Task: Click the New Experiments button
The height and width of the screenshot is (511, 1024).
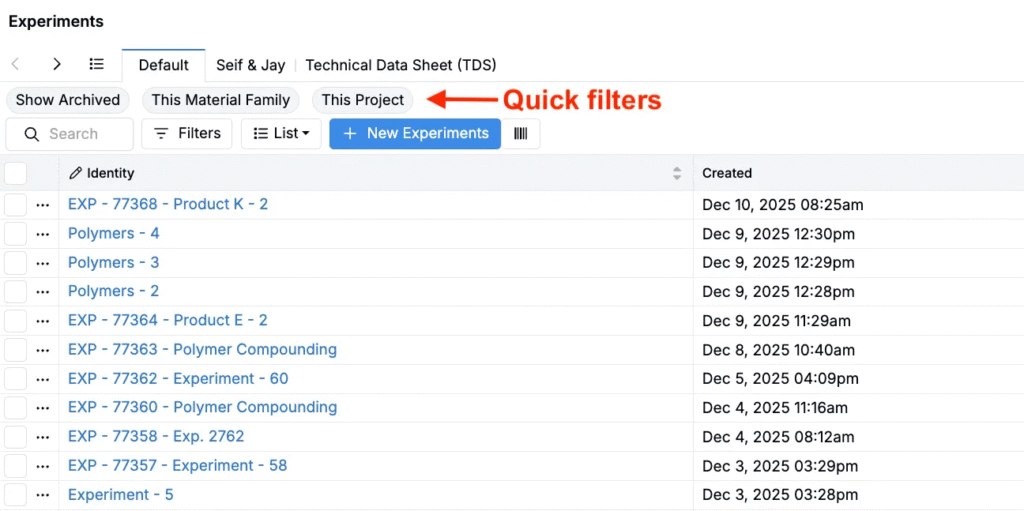Action: point(415,134)
